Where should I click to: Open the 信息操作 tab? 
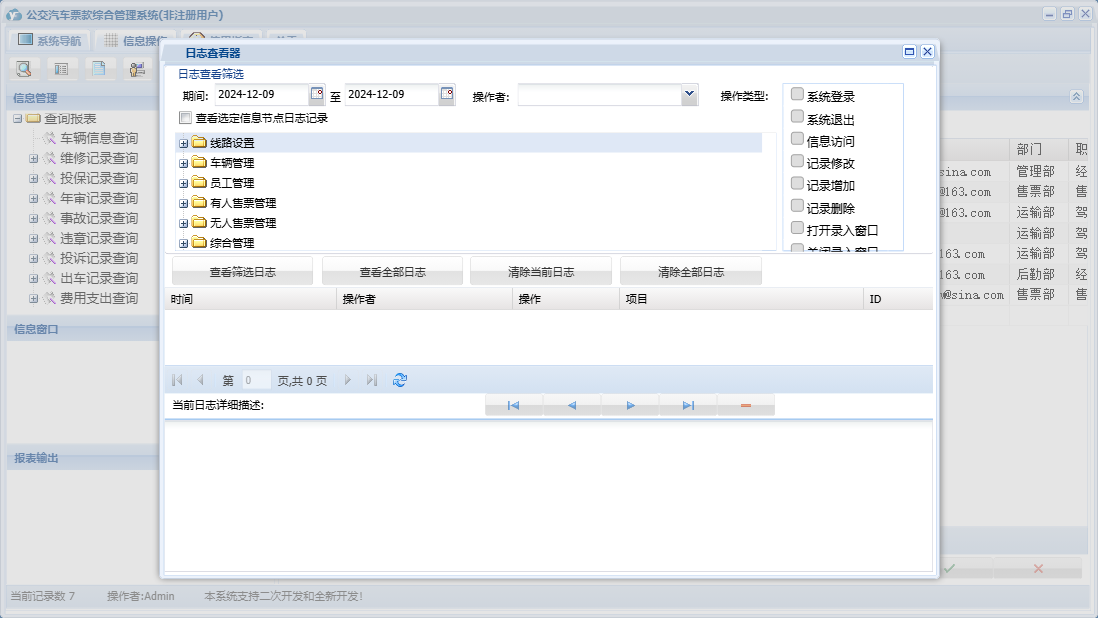(x=135, y=41)
